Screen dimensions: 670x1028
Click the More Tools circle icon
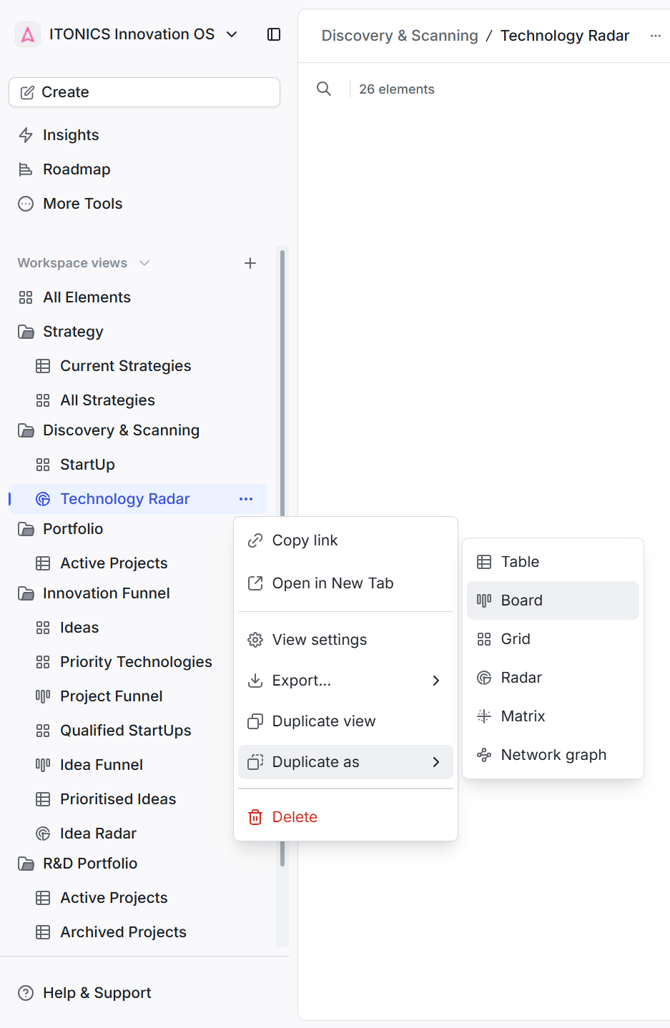pyautogui.click(x=26, y=203)
